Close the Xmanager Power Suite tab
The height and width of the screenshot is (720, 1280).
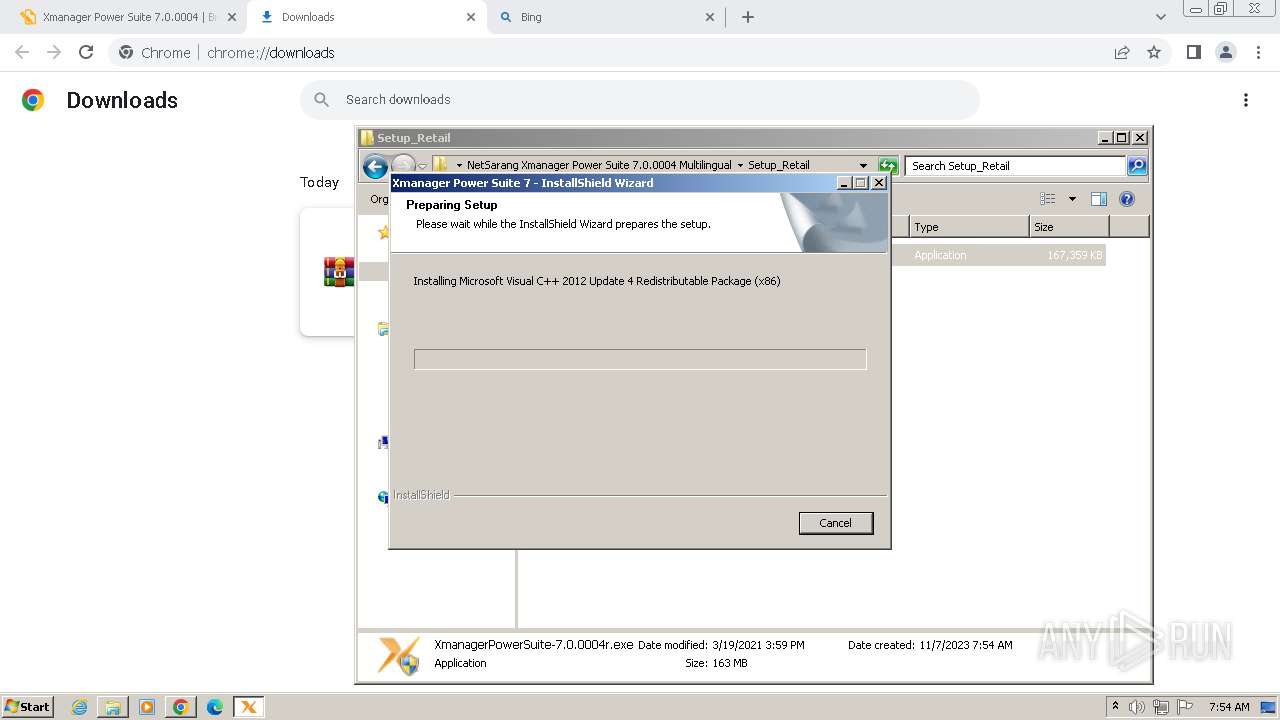[x=231, y=17]
